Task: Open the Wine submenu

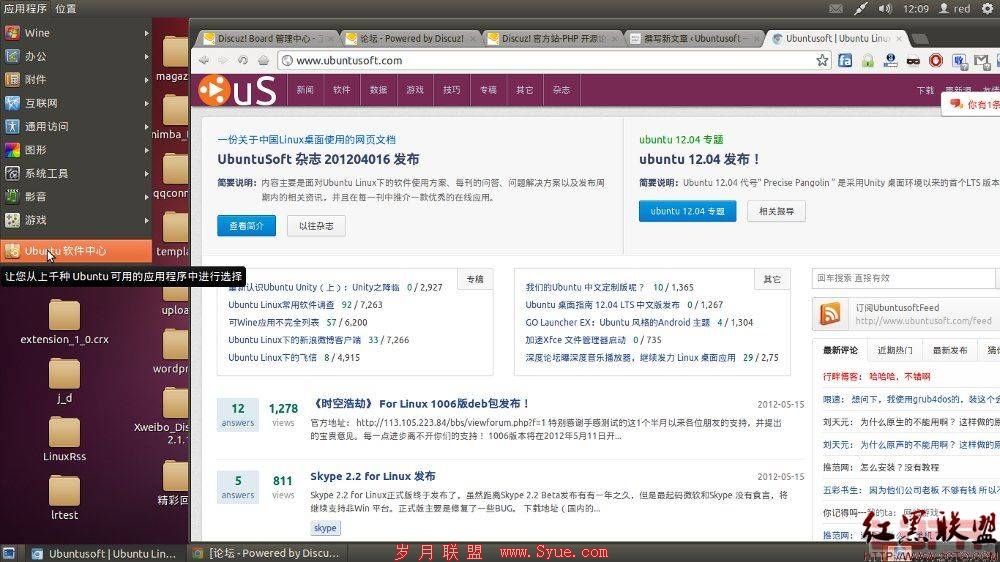Action: click(x=76, y=33)
